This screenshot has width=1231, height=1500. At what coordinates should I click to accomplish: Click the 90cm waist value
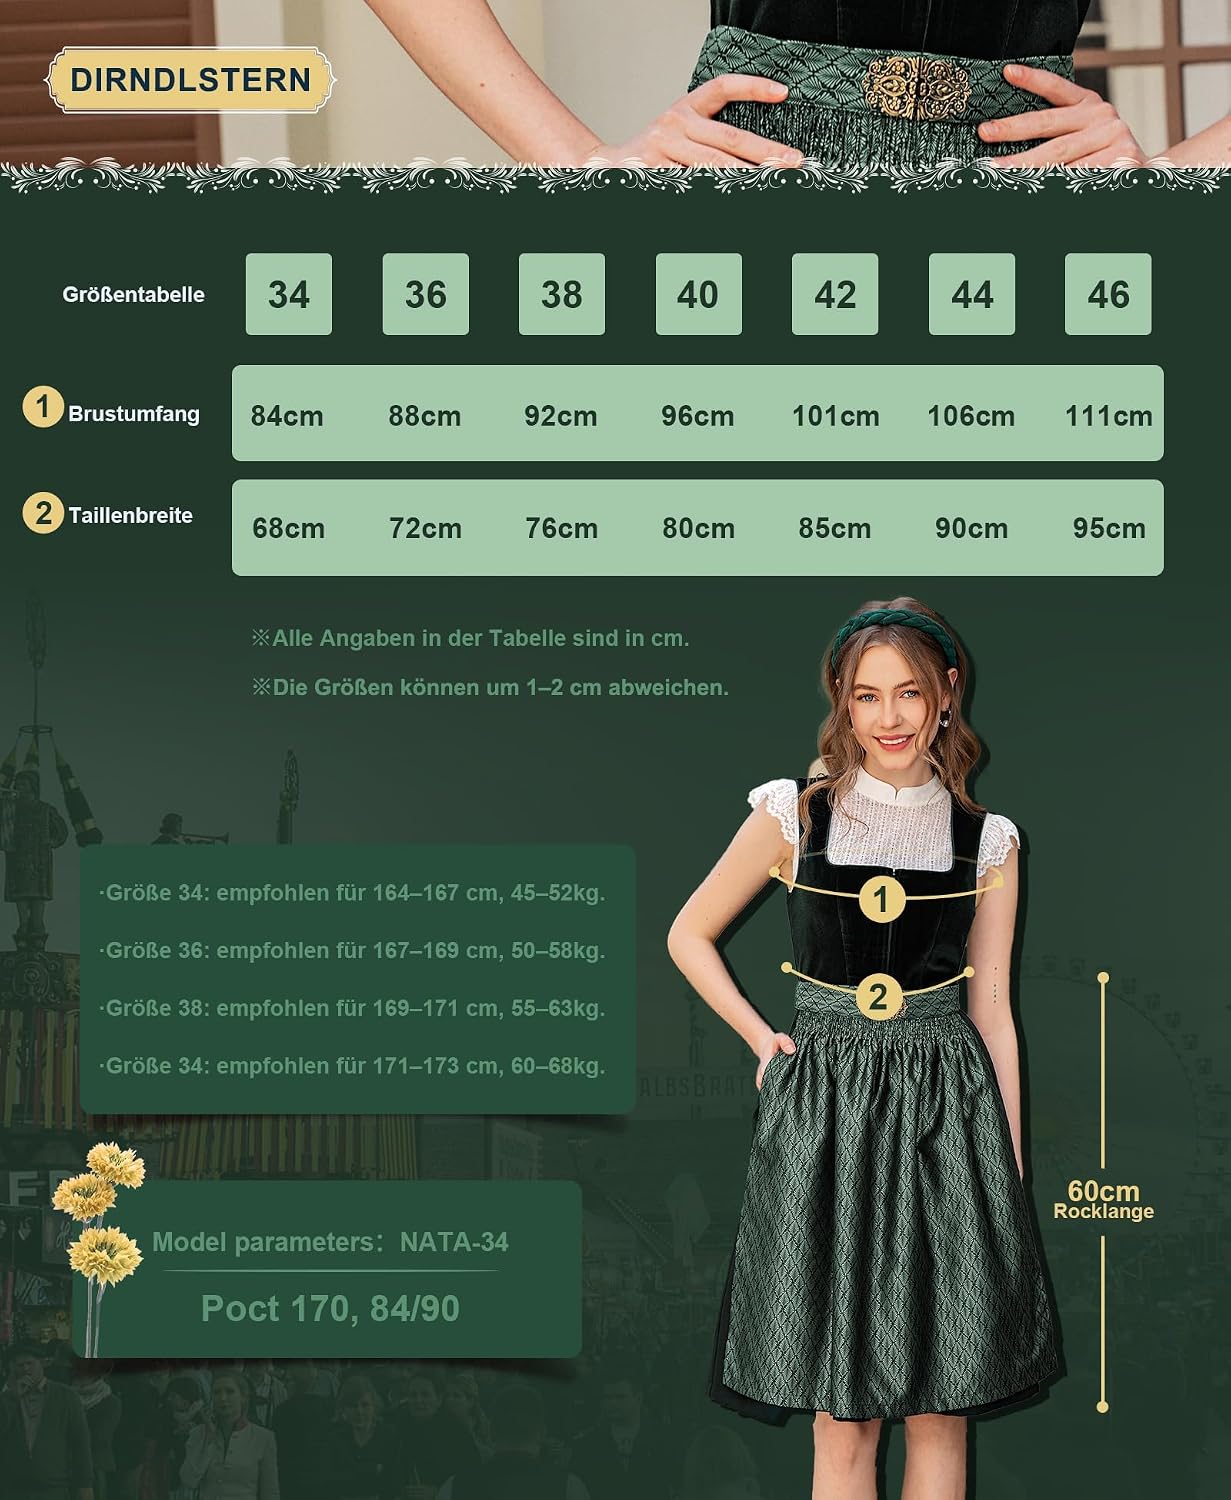pyautogui.click(x=972, y=528)
